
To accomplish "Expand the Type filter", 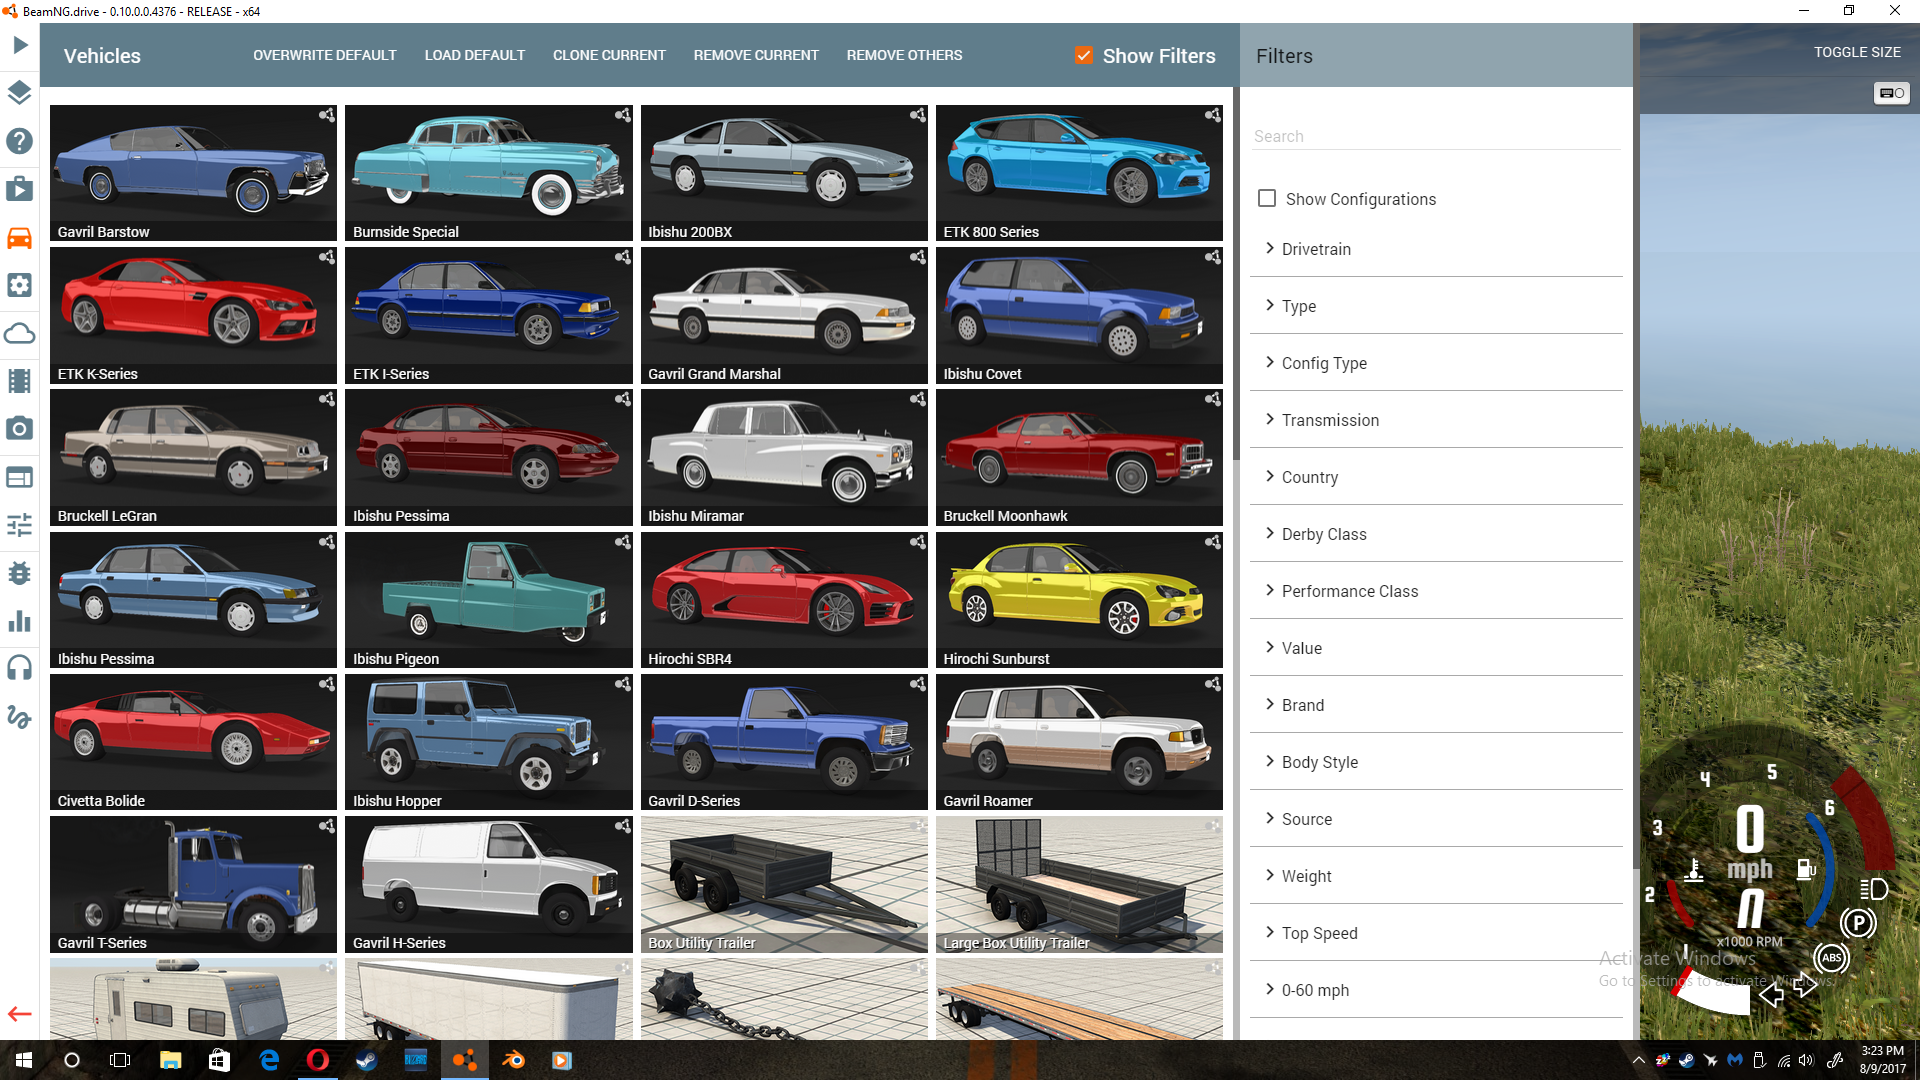I will point(1436,306).
